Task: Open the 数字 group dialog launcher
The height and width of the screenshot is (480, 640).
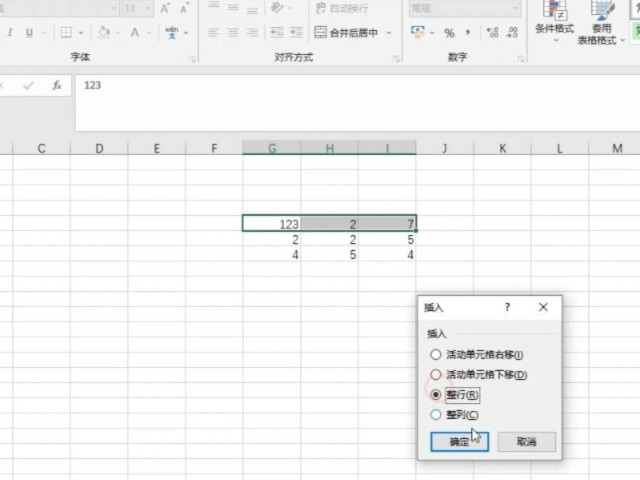Action: [x=520, y=60]
